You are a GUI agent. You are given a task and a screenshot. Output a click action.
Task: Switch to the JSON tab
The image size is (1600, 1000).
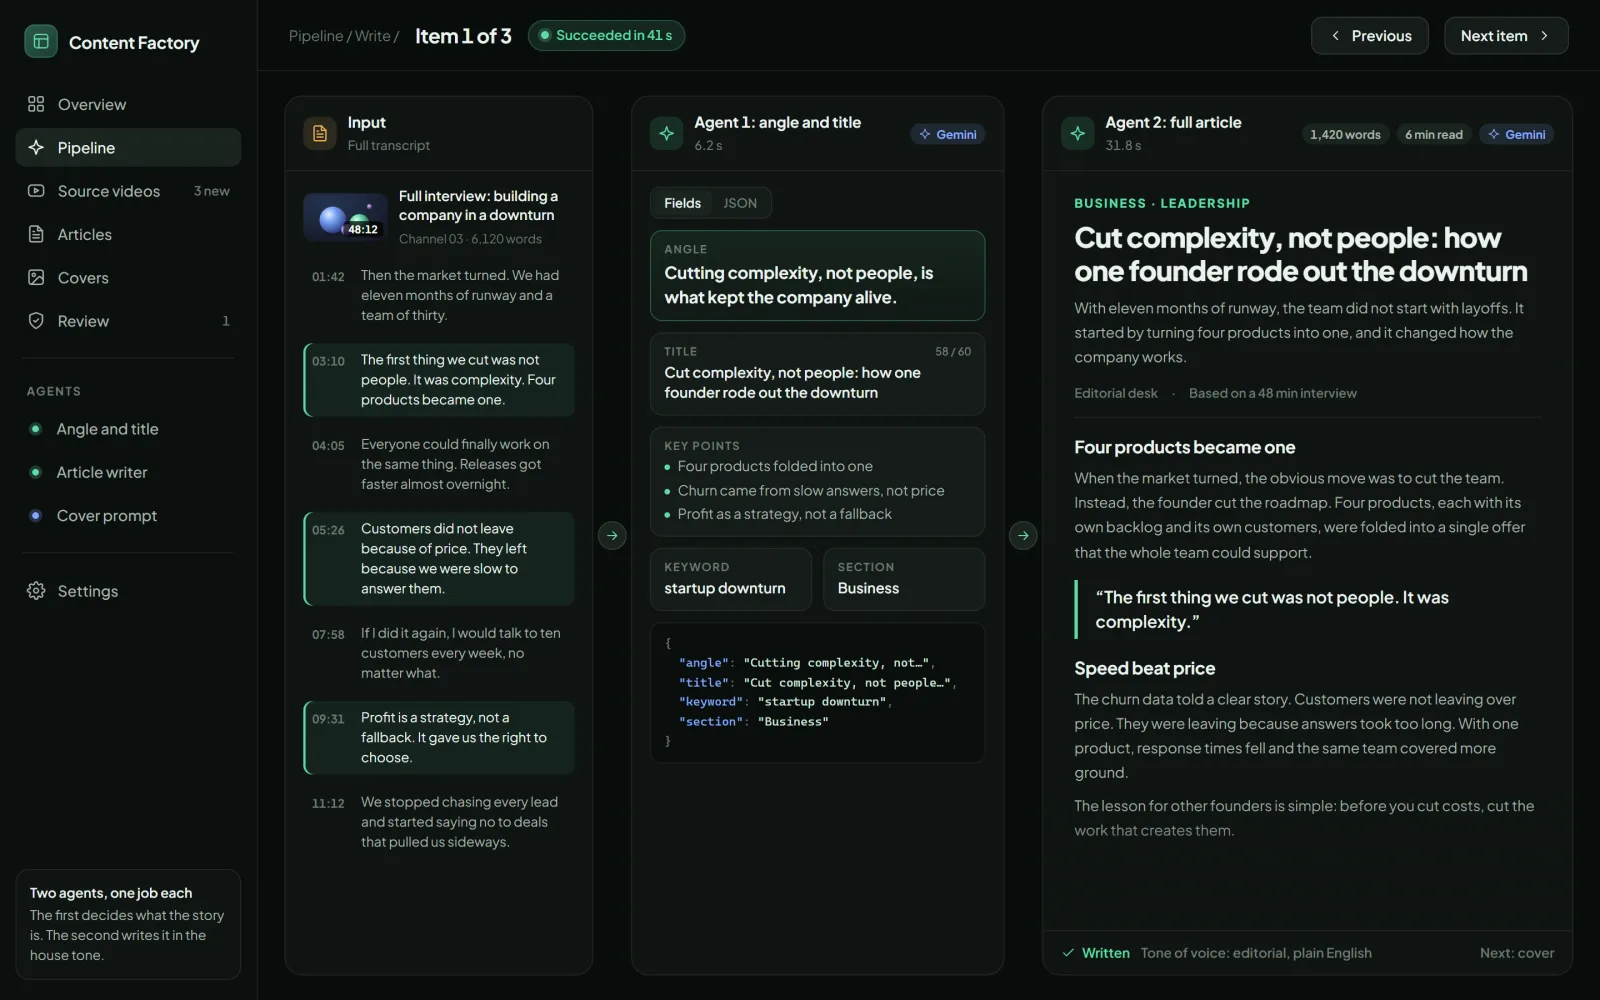pyautogui.click(x=740, y=203)
